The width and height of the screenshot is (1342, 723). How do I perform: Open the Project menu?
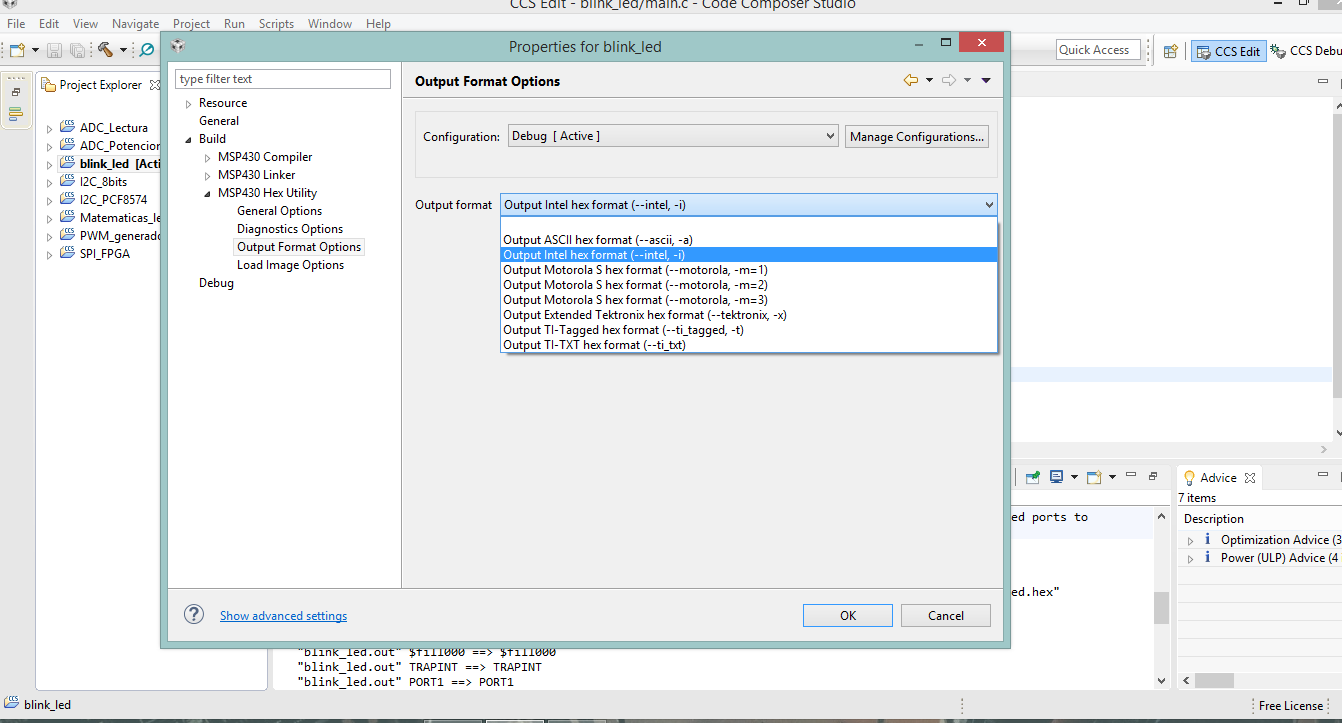[x=191, y=23]
